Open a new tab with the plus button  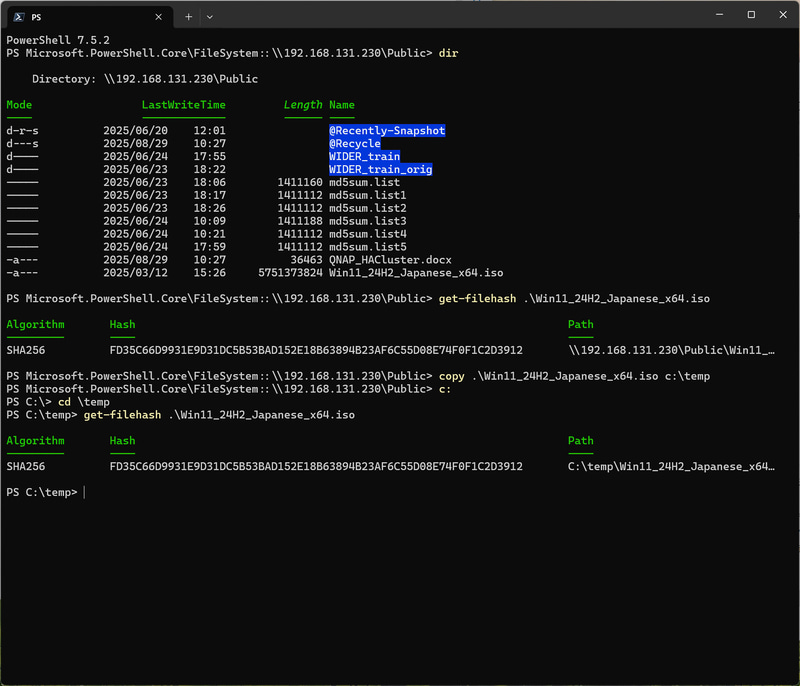(188, 17)
